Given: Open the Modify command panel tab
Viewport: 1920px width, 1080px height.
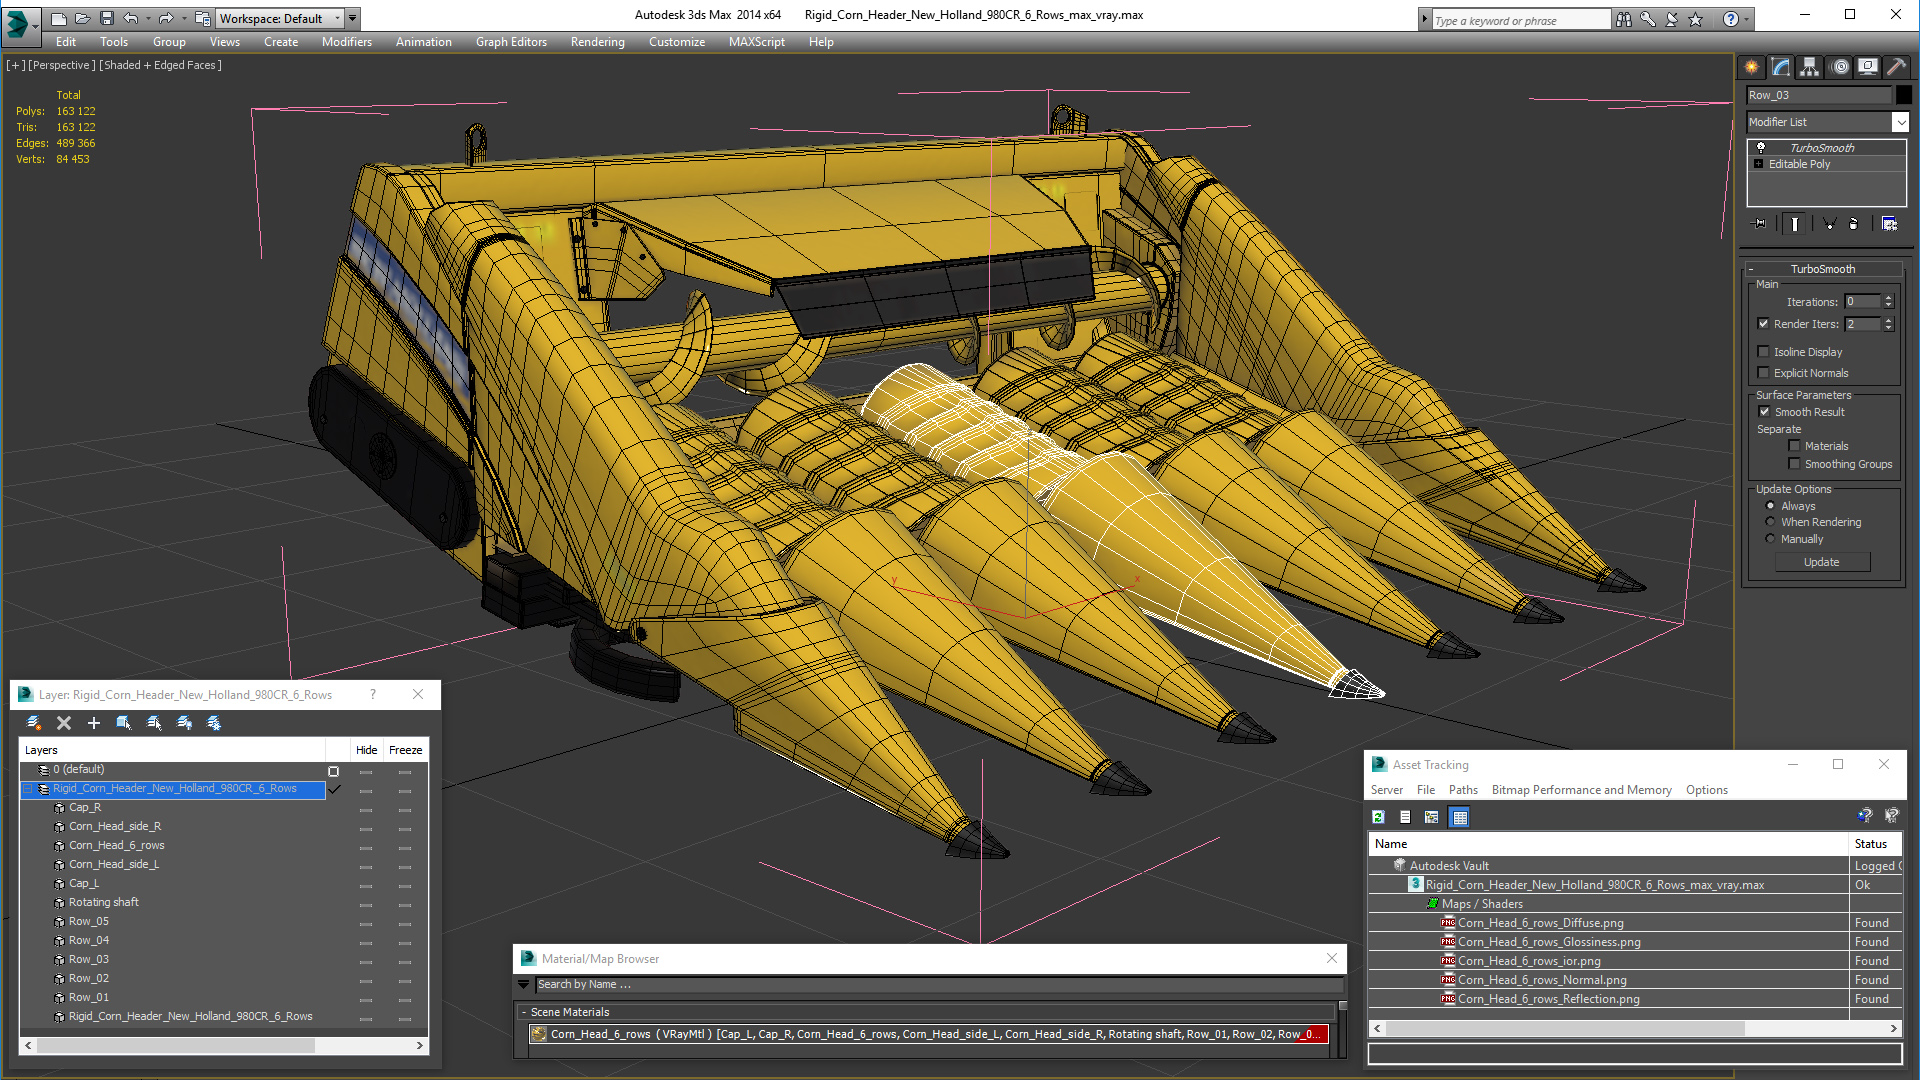Looking at the screenshot, I should click(x=1781, y=67).
